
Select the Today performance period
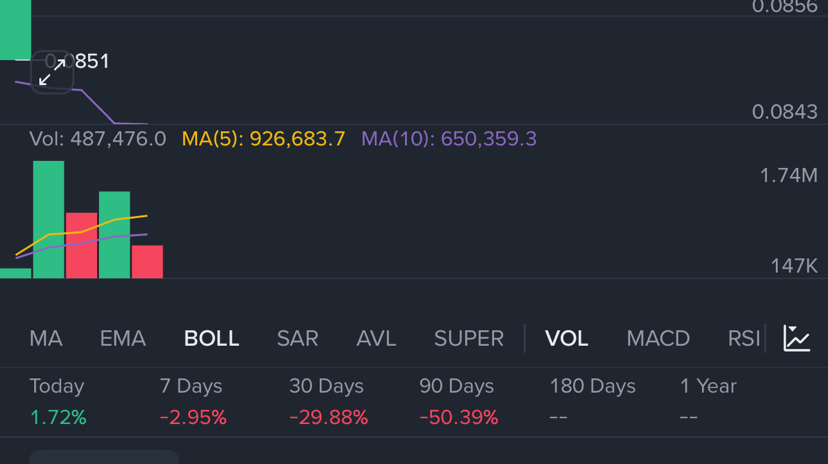pyautogui.click(x=57, y=401)
